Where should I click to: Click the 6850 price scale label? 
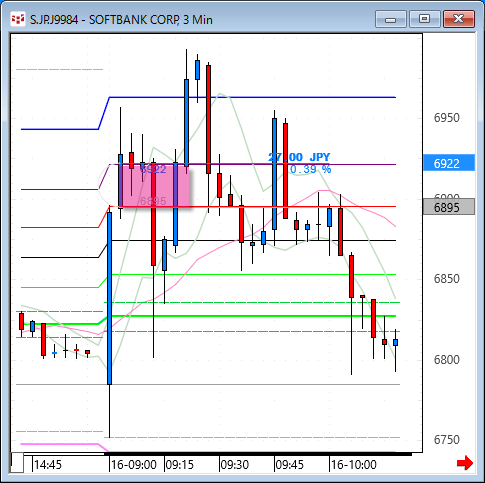coord(446,278)
